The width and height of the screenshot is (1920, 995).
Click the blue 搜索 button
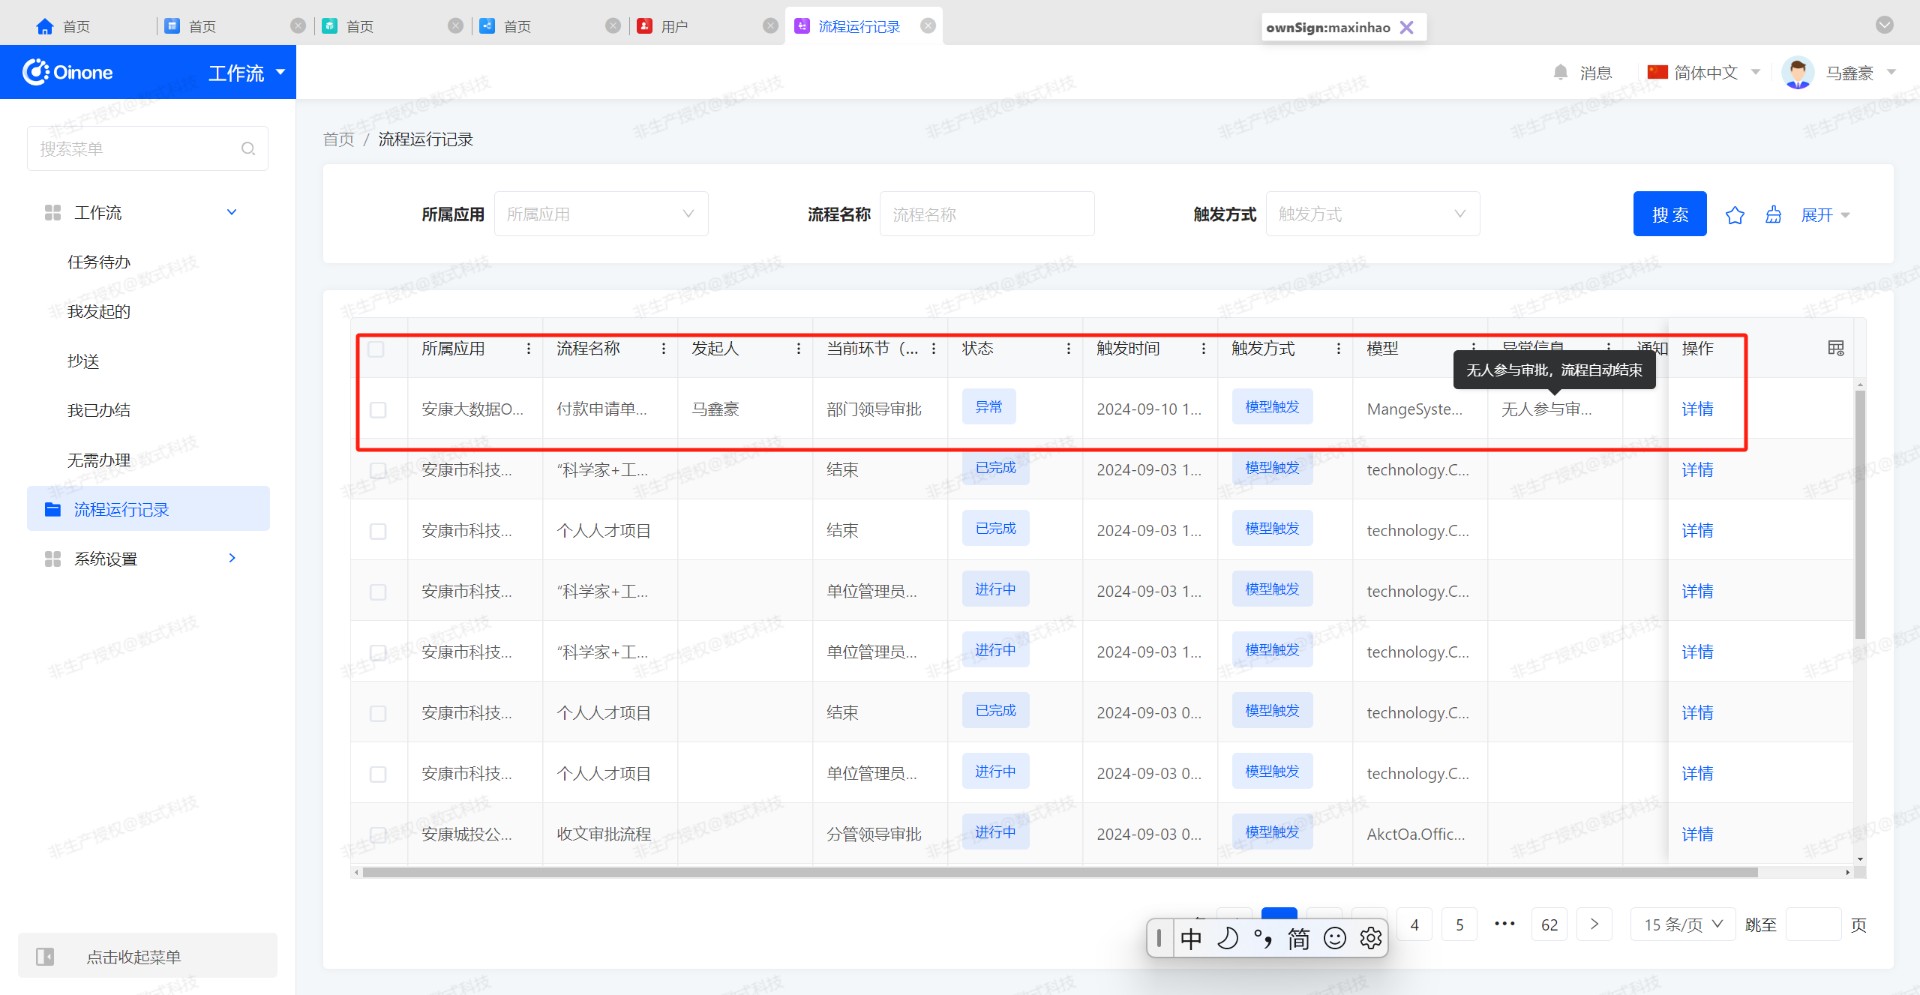(x=1670, y=214)
